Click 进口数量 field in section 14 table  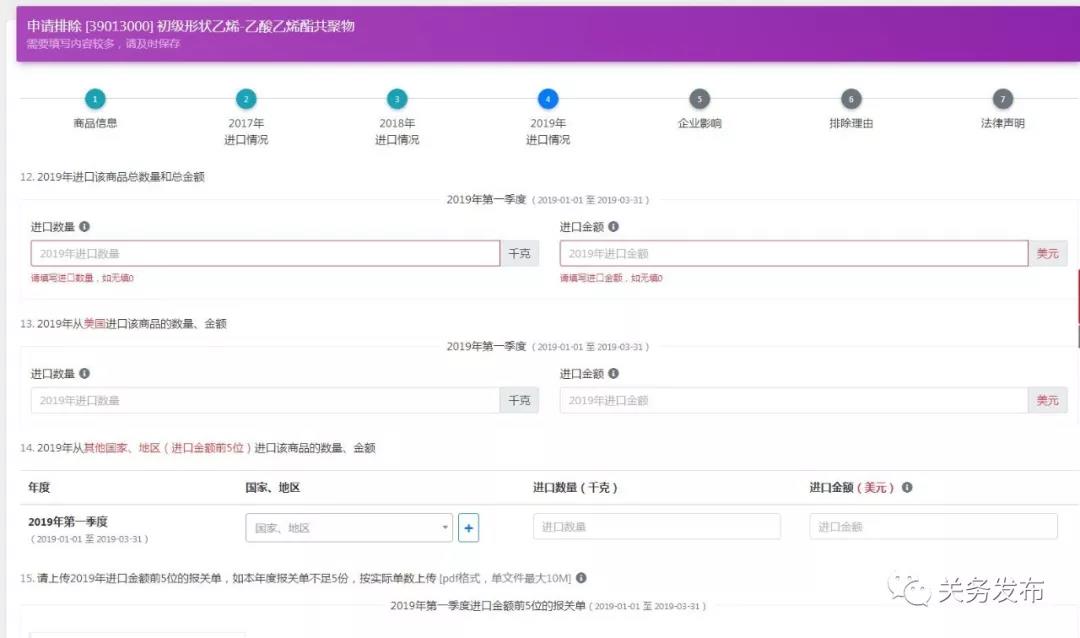656,527
